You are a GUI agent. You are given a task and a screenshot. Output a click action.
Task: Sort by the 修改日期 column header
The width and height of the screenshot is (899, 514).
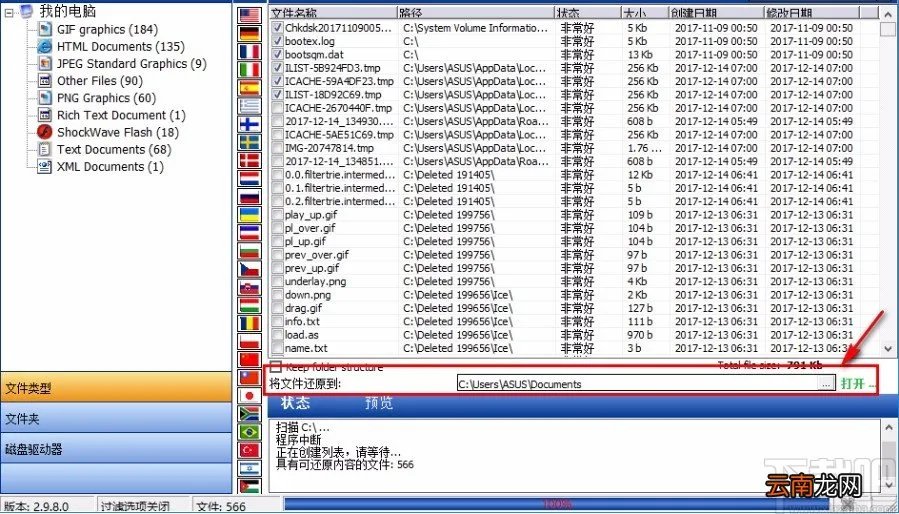812,13
